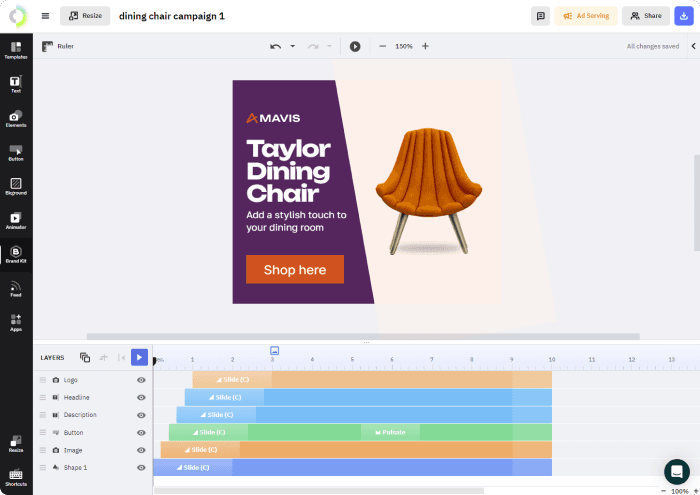
Task: Expand the undo history dropdown arrow
Action: [x=293, y=46]
